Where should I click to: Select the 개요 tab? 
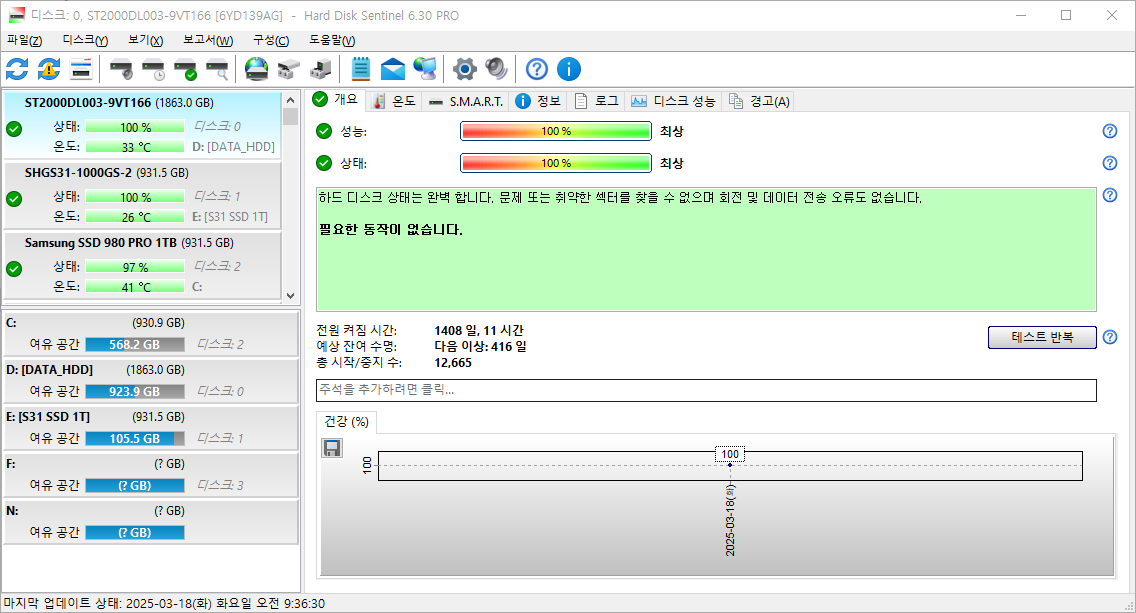[335, 100]
